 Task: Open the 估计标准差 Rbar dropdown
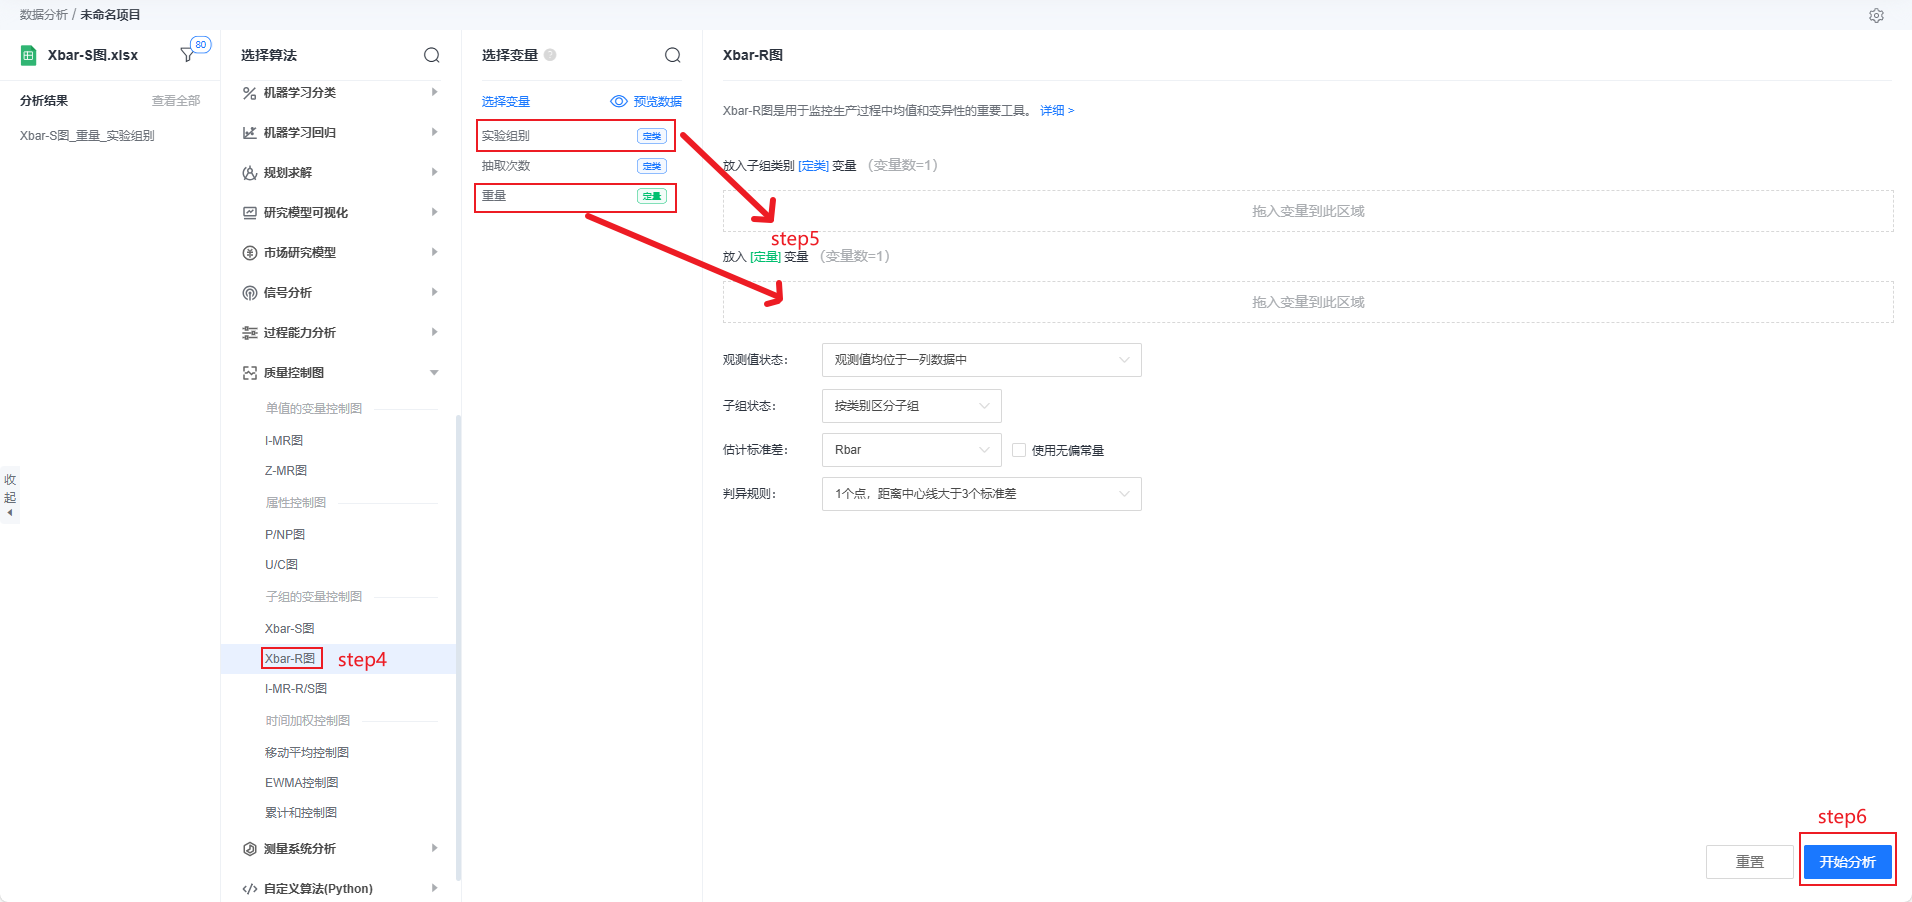[911, 450]
